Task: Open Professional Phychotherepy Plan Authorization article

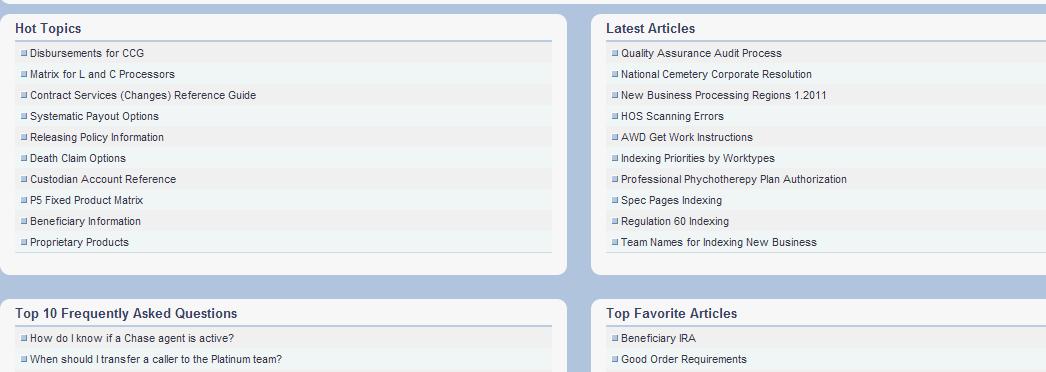Action: point(734,179)
